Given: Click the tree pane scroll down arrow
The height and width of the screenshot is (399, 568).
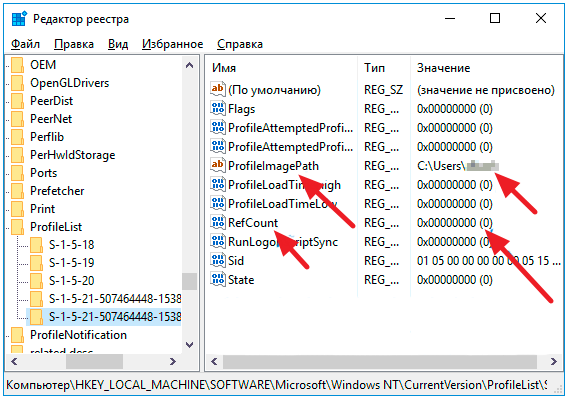Looking at the screenshot, I should click(189, 345).
